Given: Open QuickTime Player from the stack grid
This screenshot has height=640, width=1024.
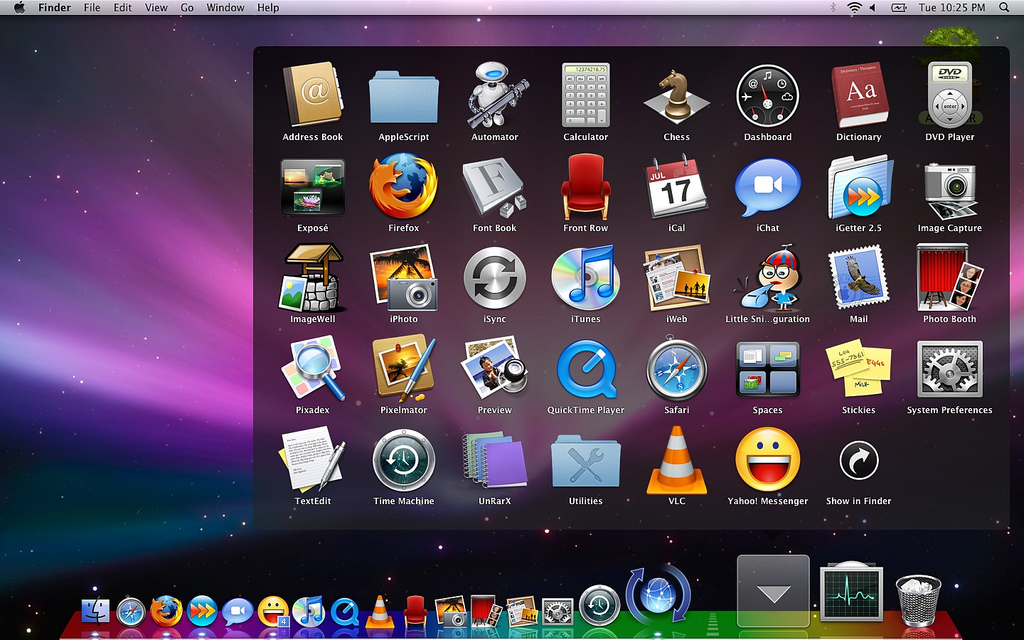Looking at the screenshot, I should [586, 368].
